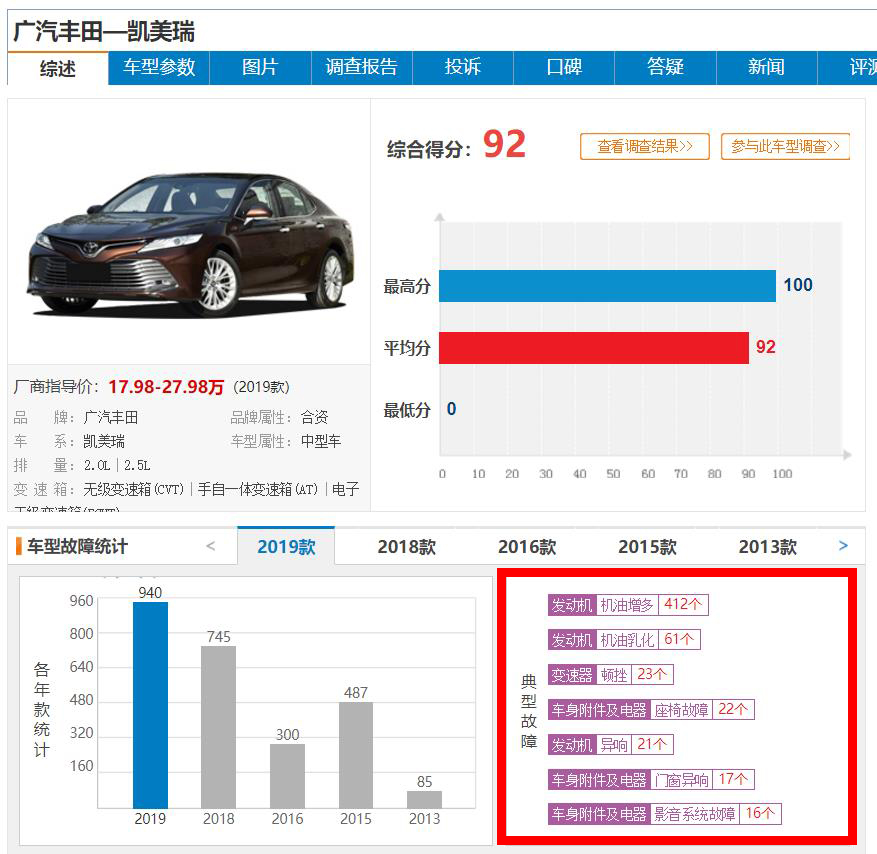Click the series value 凯美瑞
Screen dimensions: 877x854
point(104,441)
